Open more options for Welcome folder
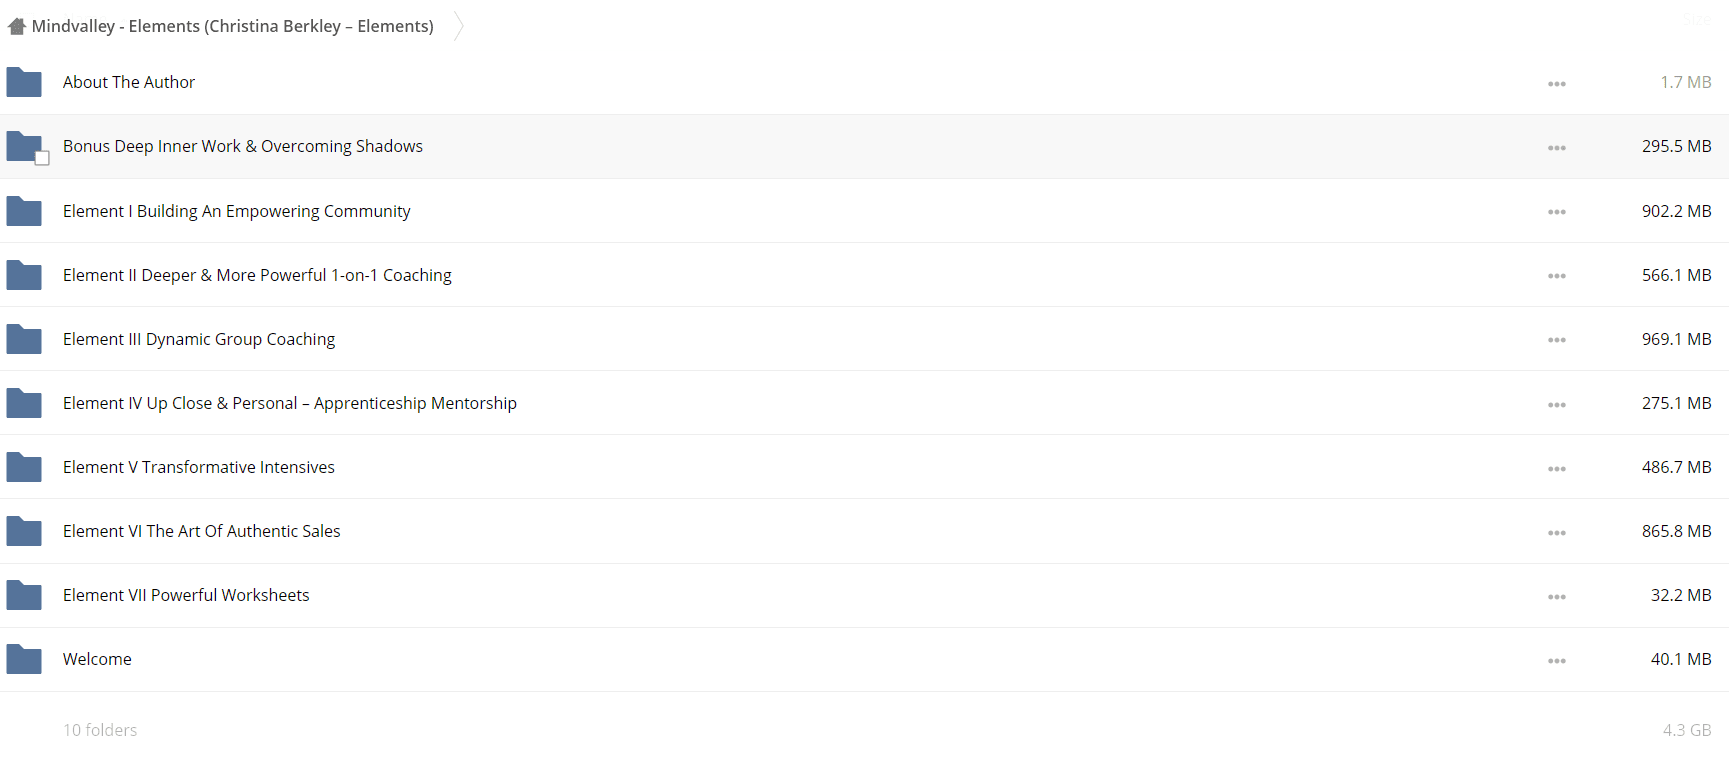 tap(1557, 661)
